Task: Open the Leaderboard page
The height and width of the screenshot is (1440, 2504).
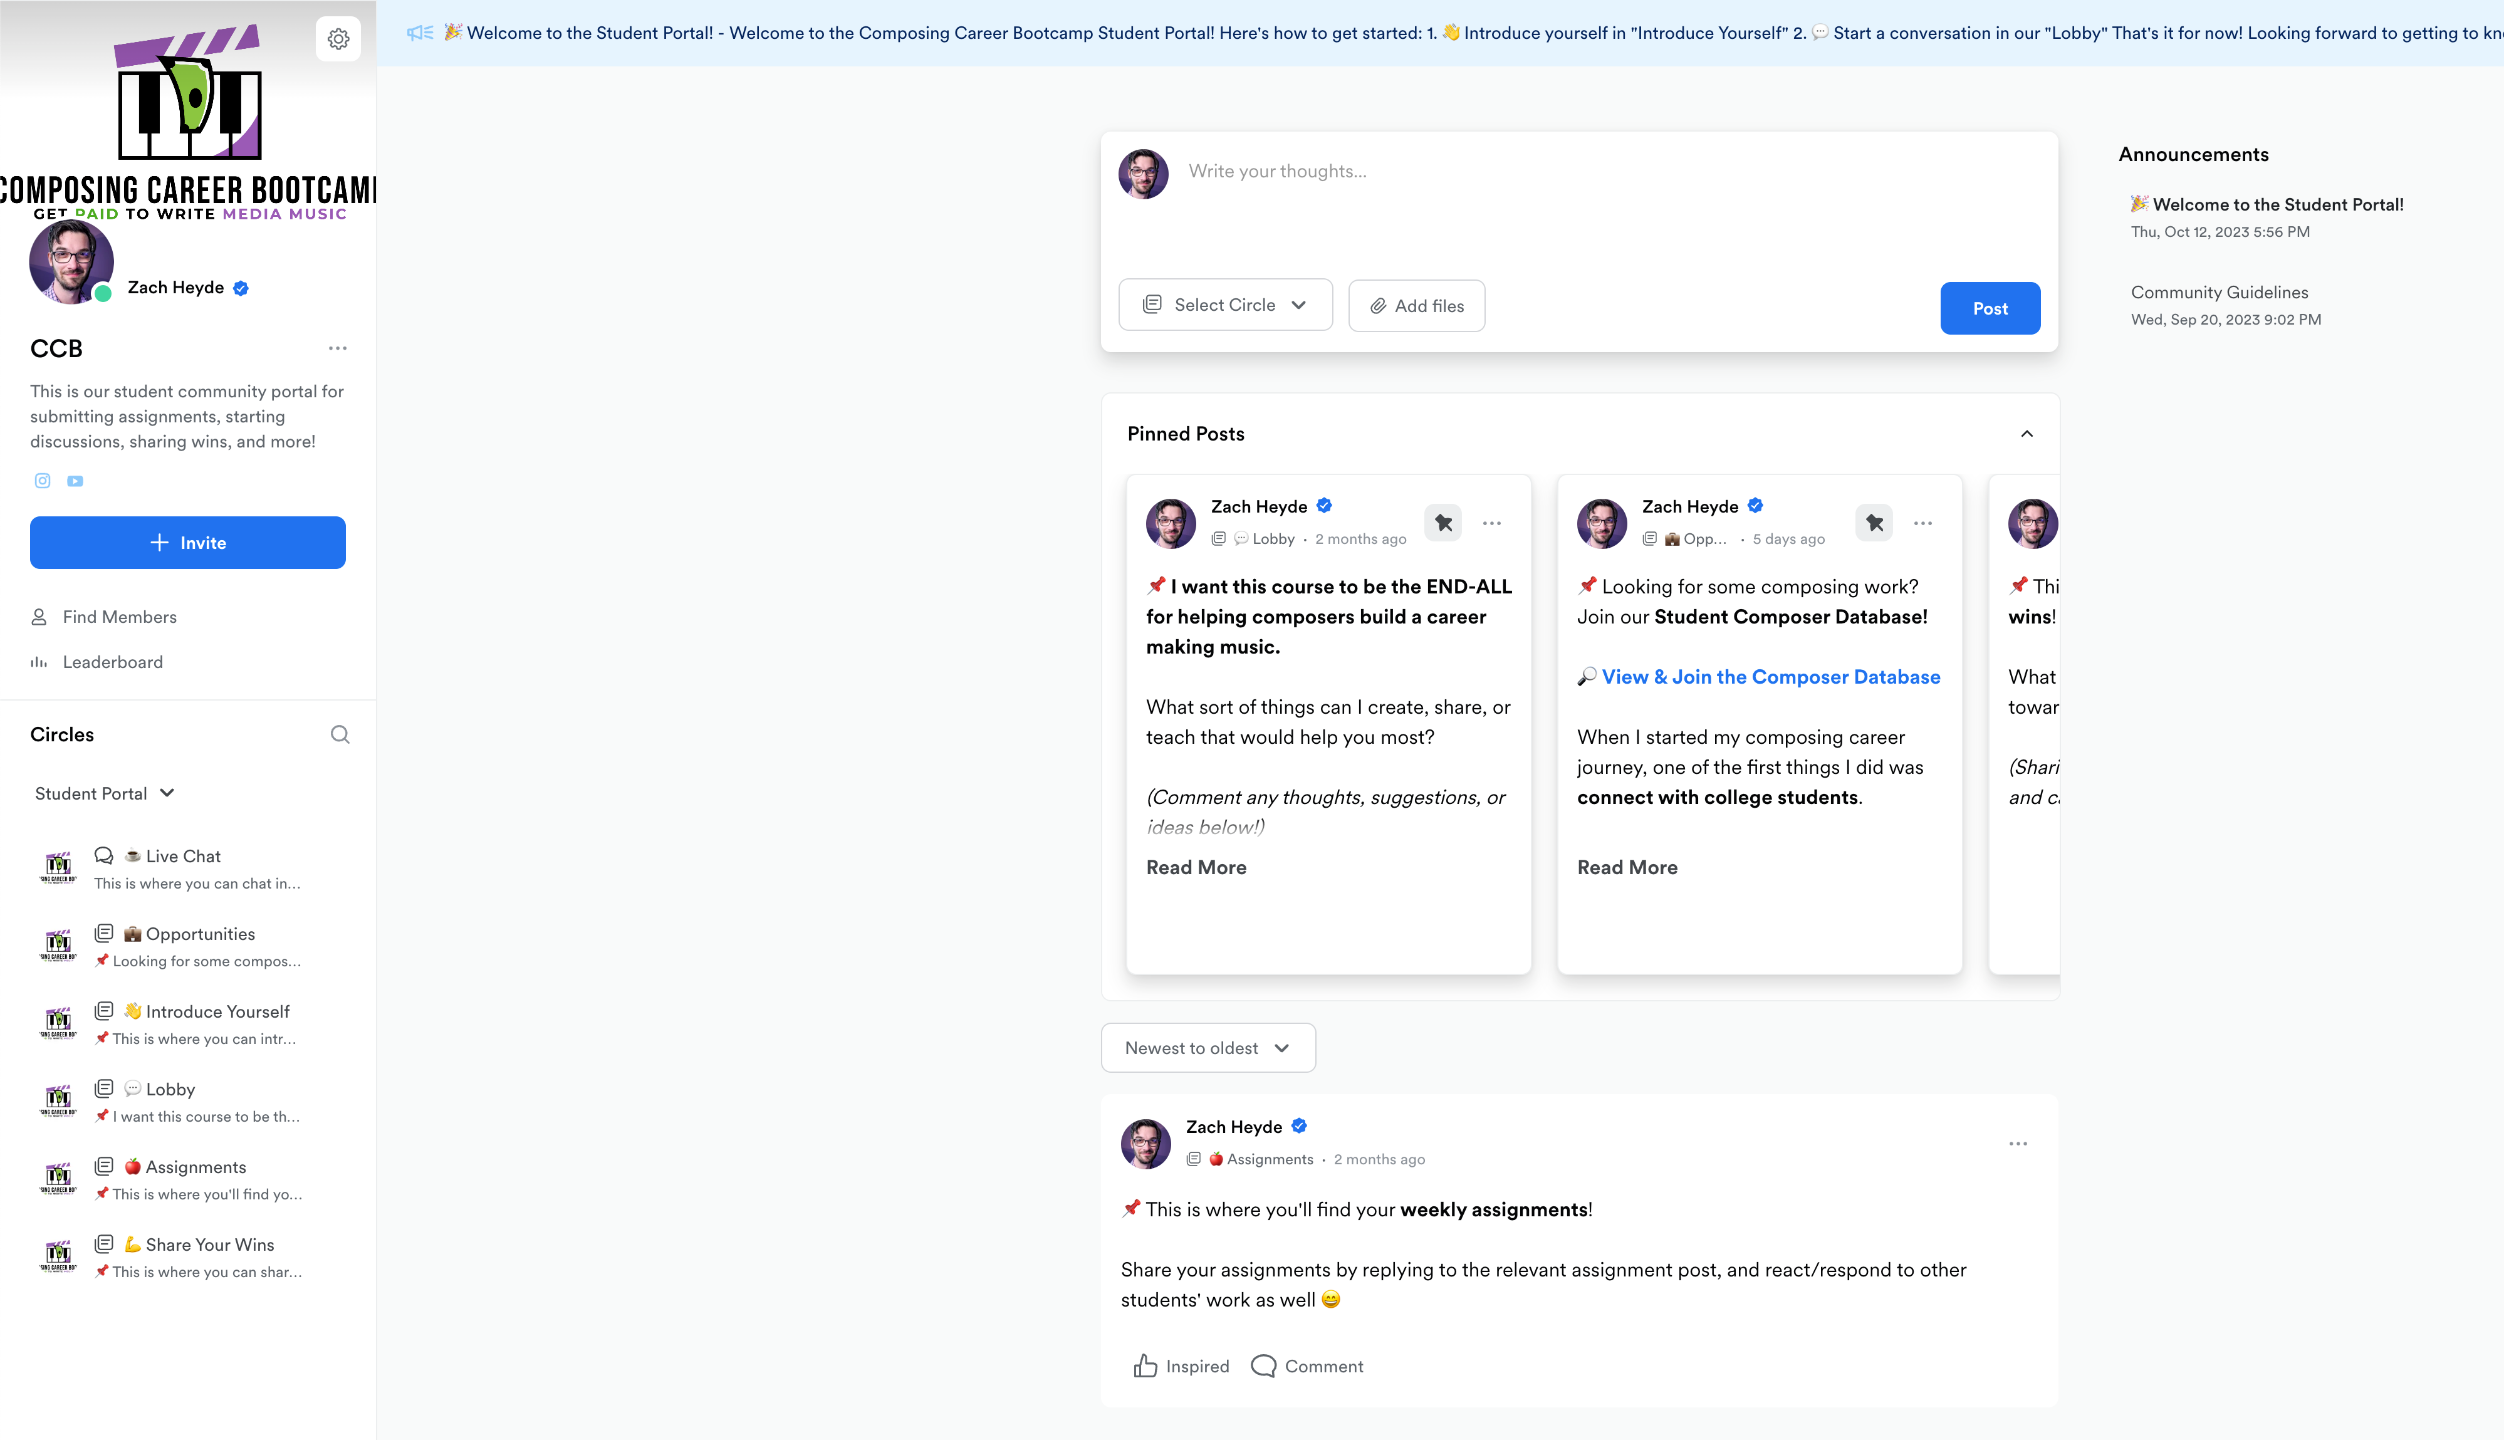Action: 112,662
